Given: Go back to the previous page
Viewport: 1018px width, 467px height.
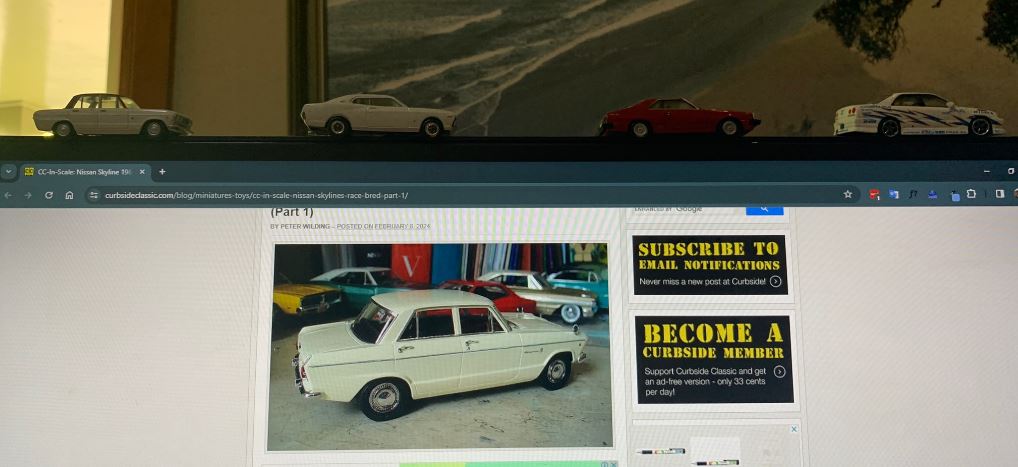Looking at the screenshot, I should [x=8, y=195].
